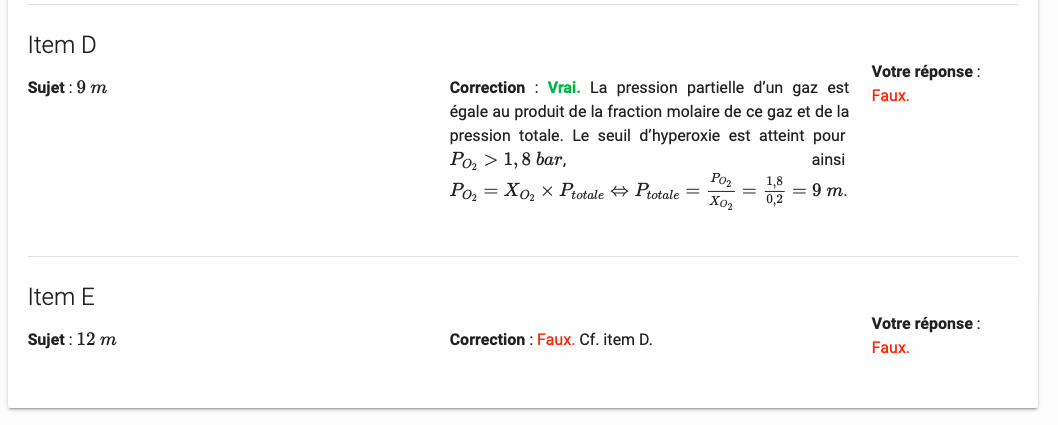Click the PO2 over XO2 fraction

[721, 192]
